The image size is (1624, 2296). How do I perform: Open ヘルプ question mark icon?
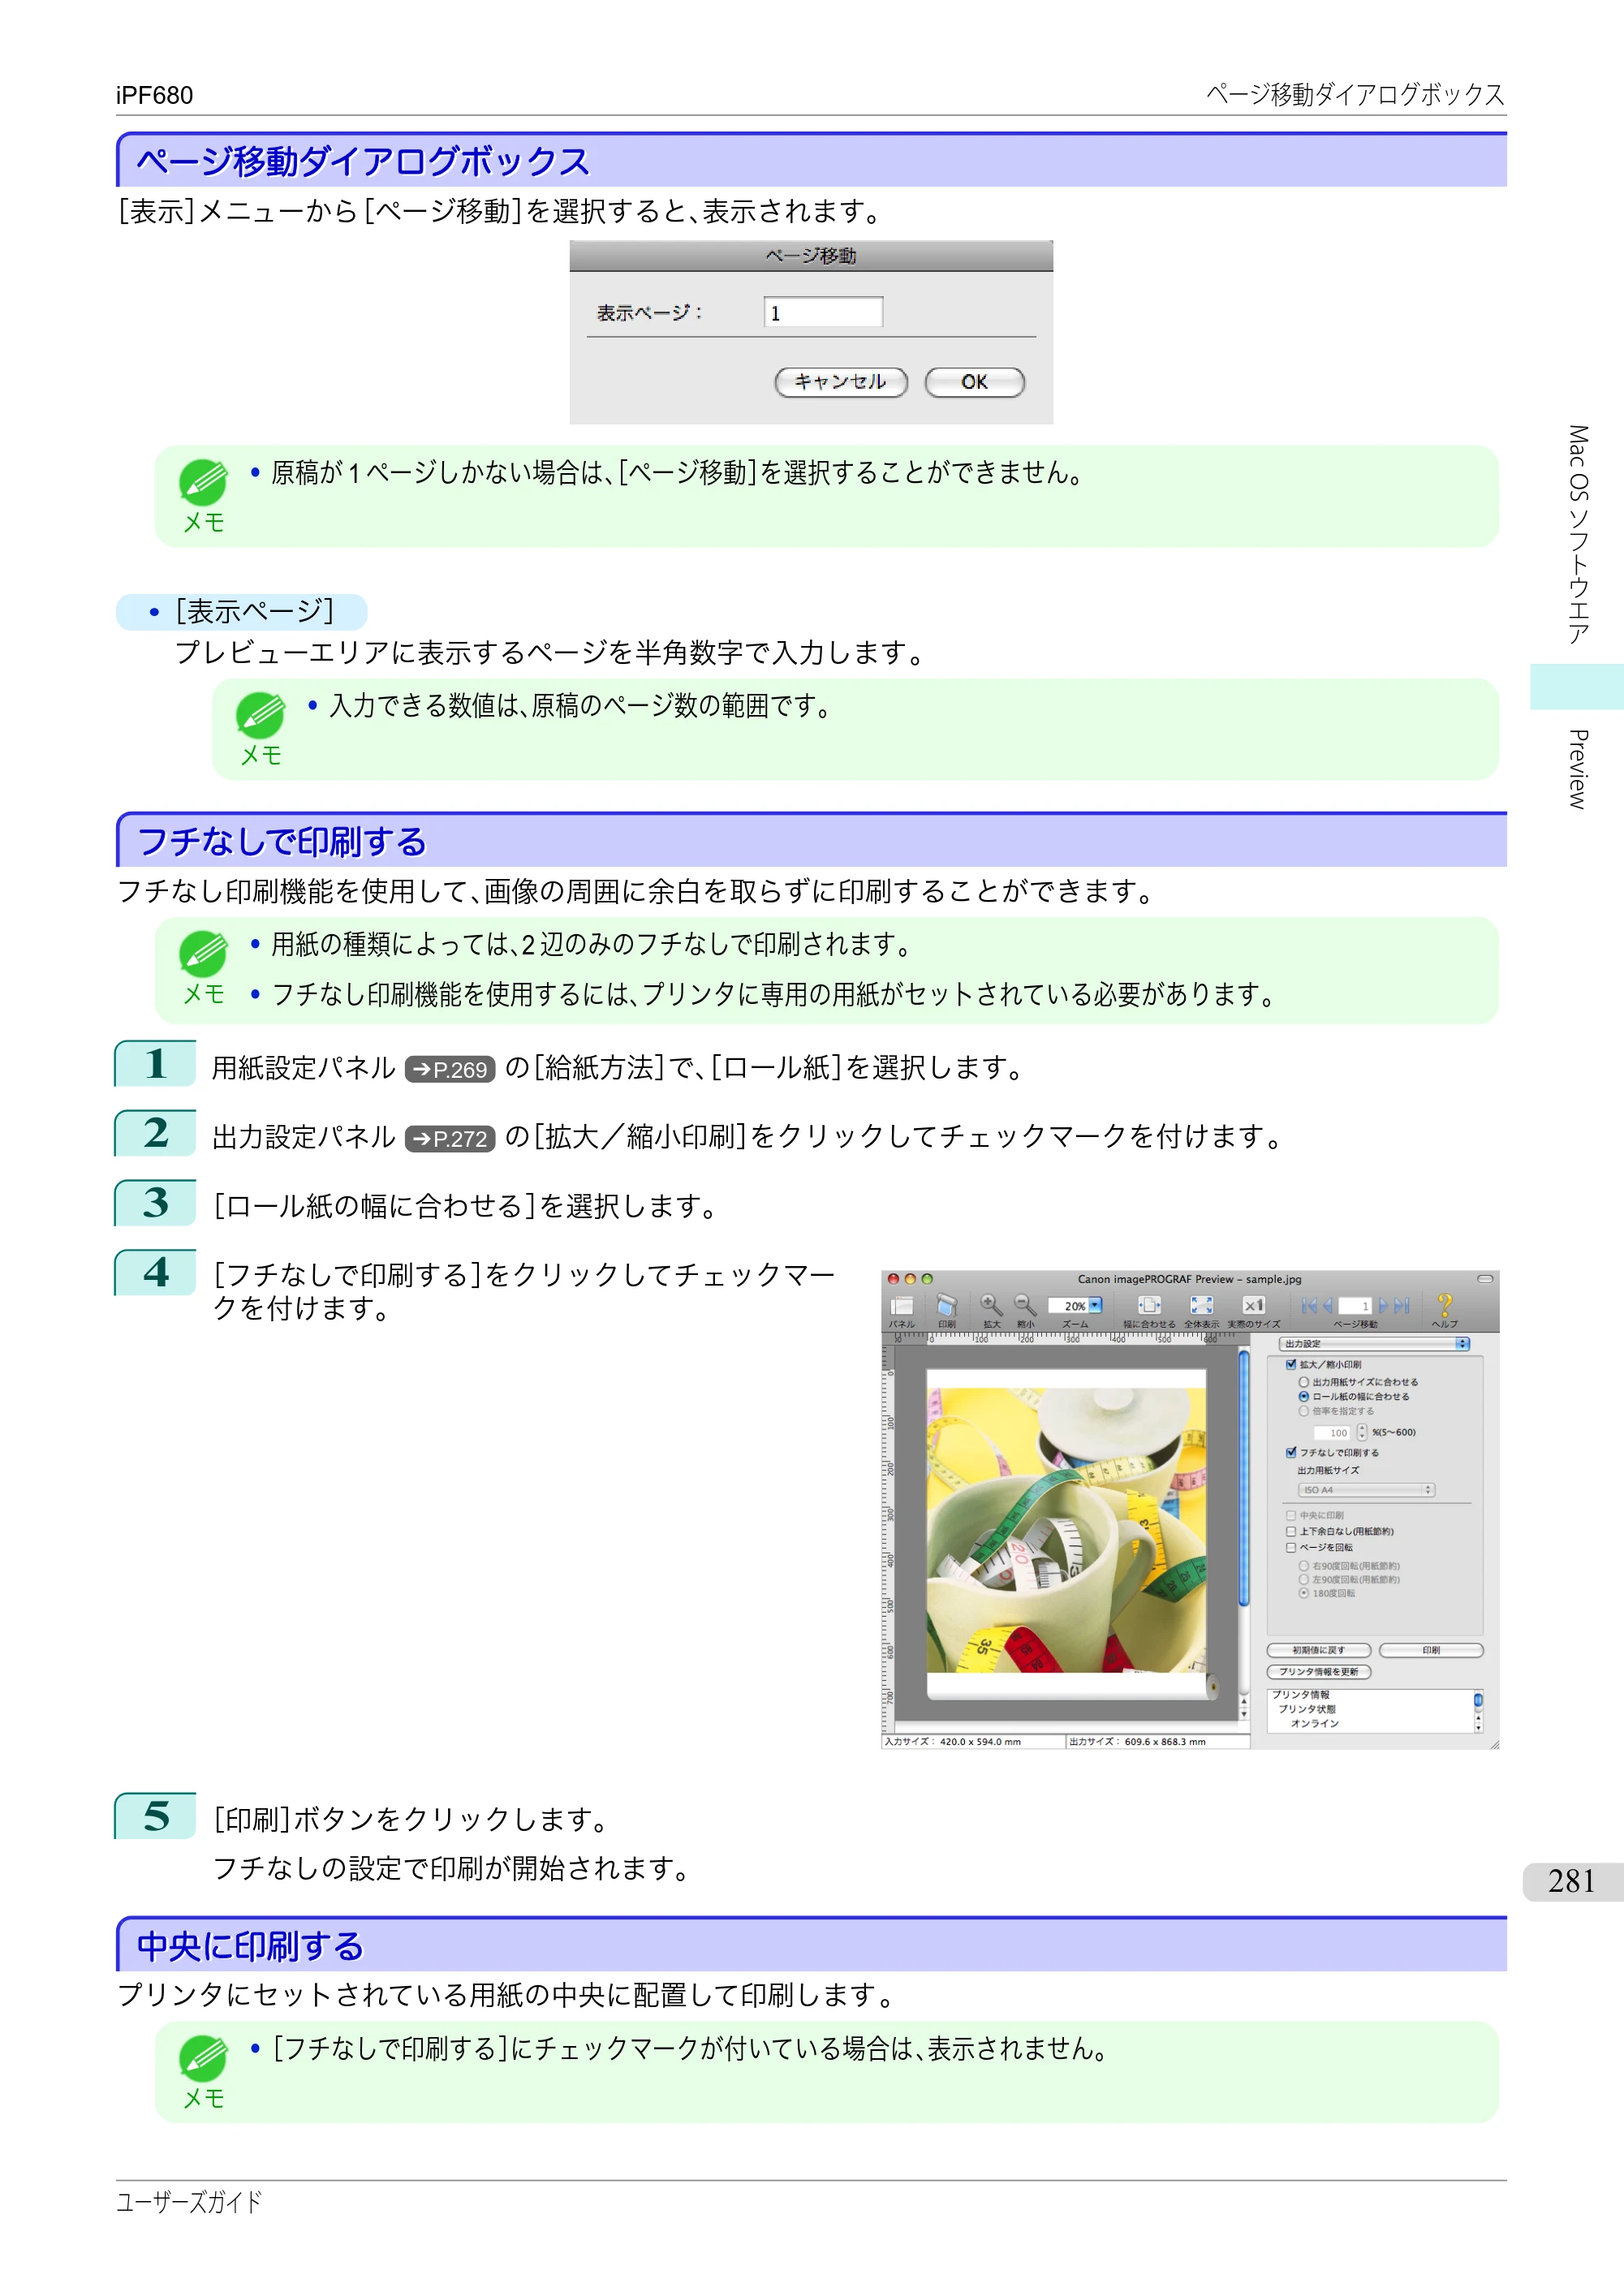click(x=1444, y=1305)
